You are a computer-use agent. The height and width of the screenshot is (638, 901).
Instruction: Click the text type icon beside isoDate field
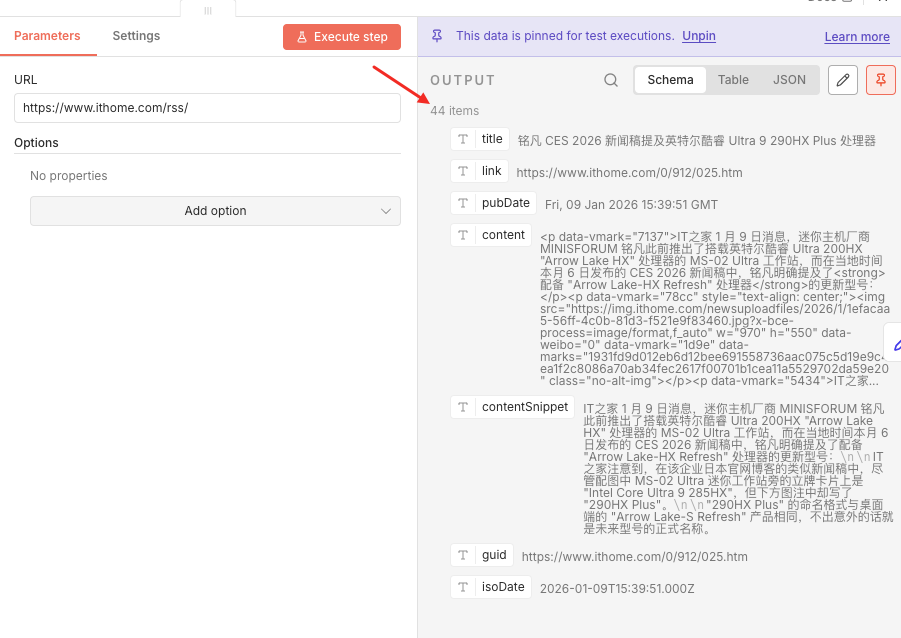point(463,587)
